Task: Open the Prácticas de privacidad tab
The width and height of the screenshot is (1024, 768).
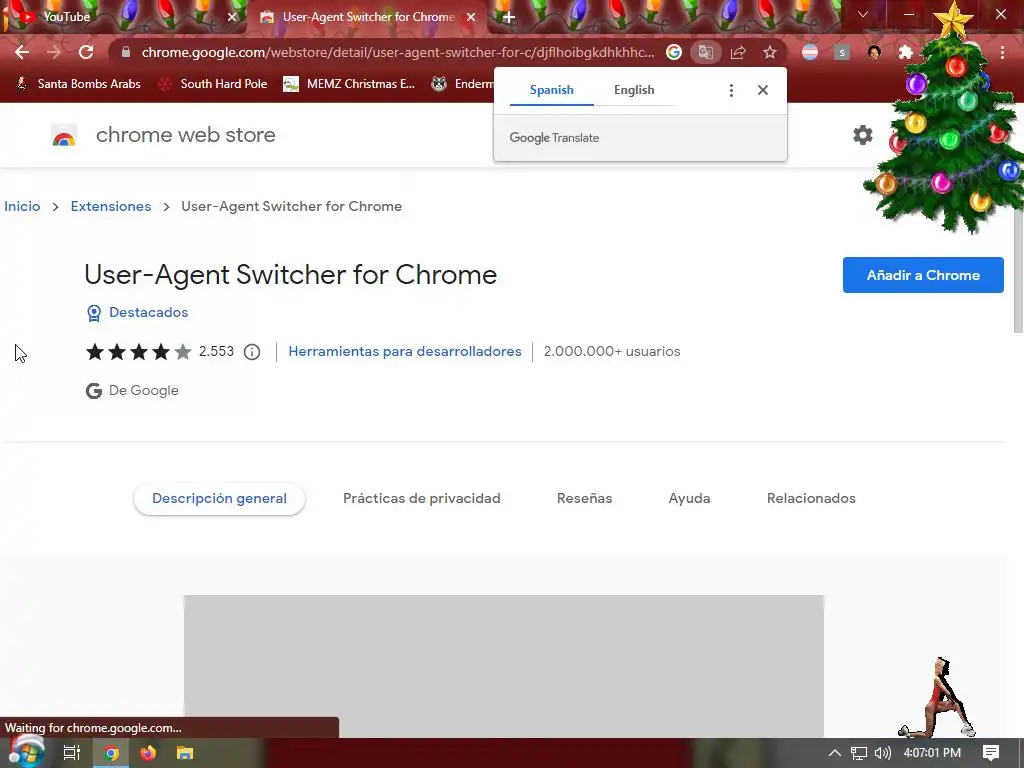Action: pos(422,498)
